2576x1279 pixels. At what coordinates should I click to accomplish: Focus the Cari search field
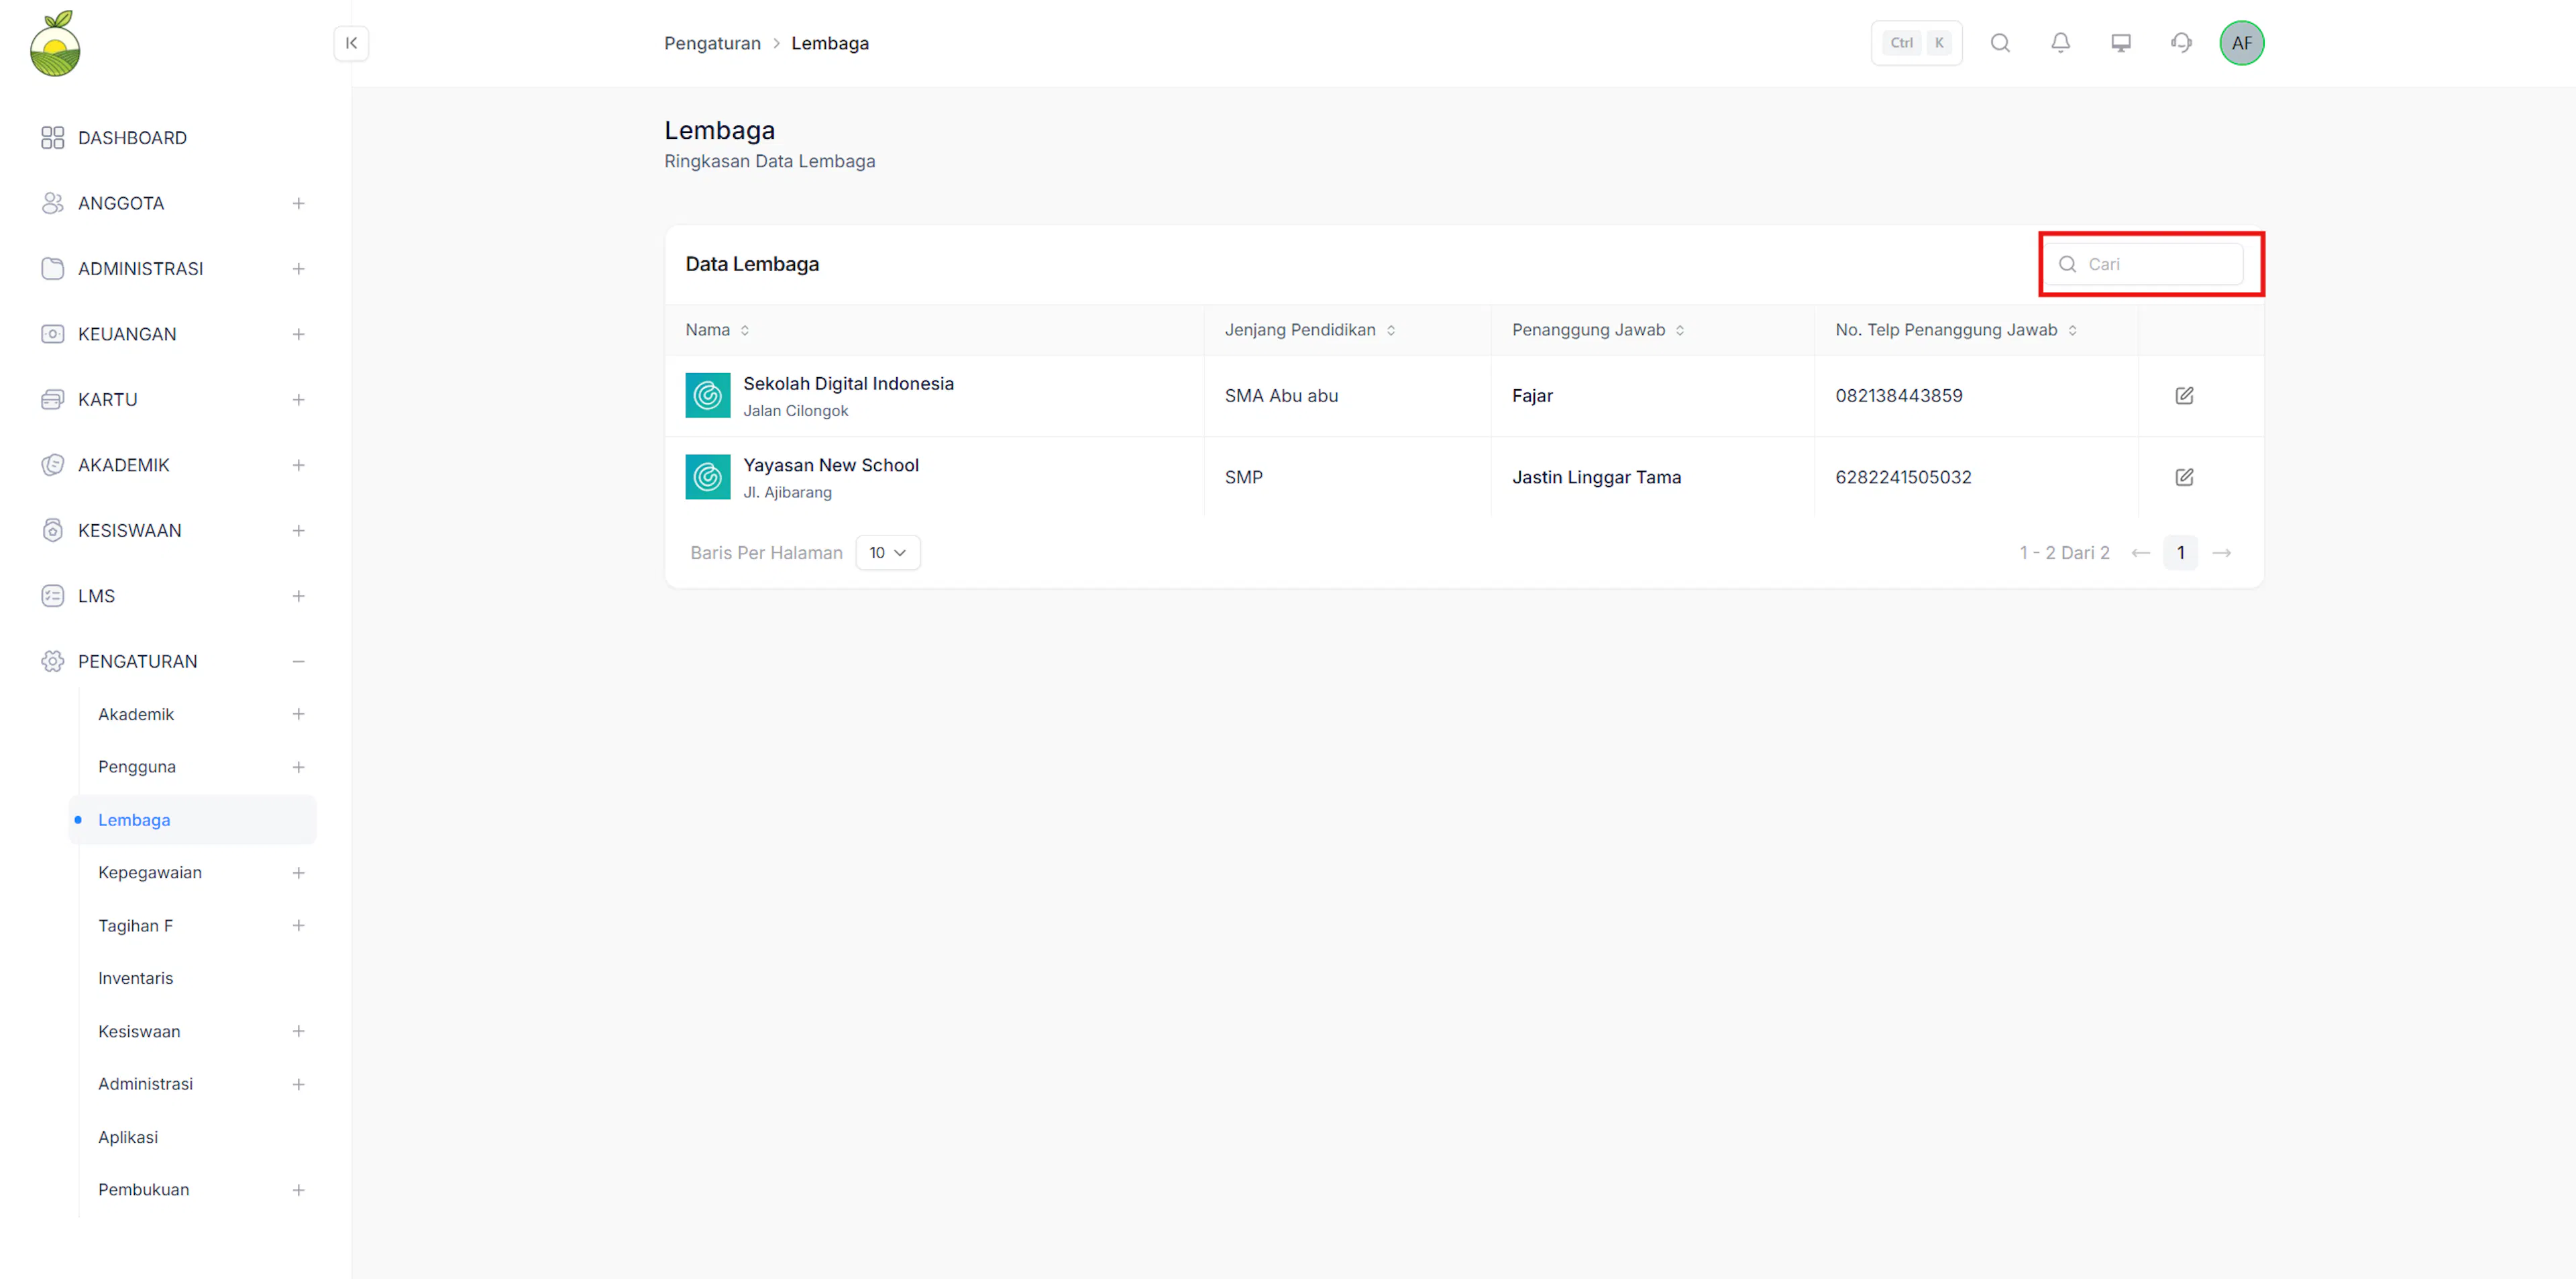(x=2143, y=264)
